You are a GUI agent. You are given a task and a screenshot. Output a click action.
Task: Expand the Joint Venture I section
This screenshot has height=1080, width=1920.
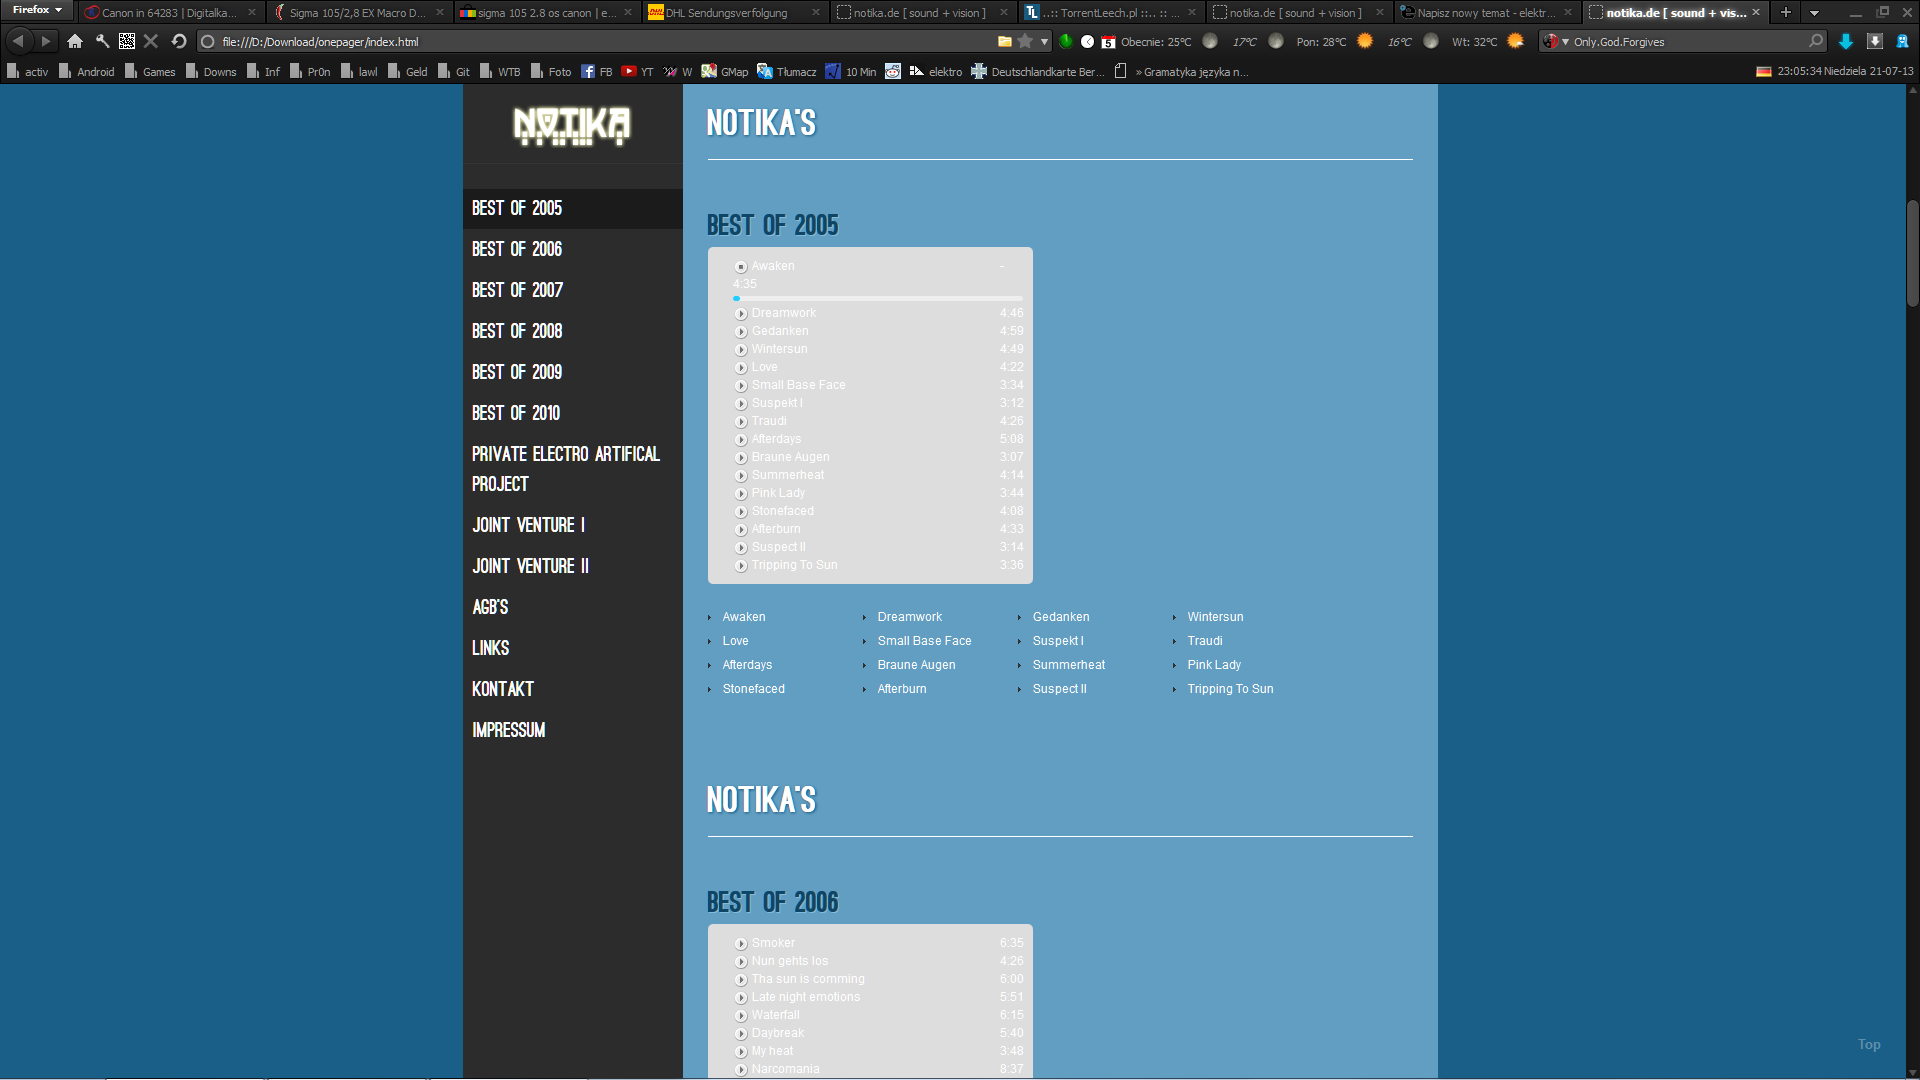coord(527,524)
